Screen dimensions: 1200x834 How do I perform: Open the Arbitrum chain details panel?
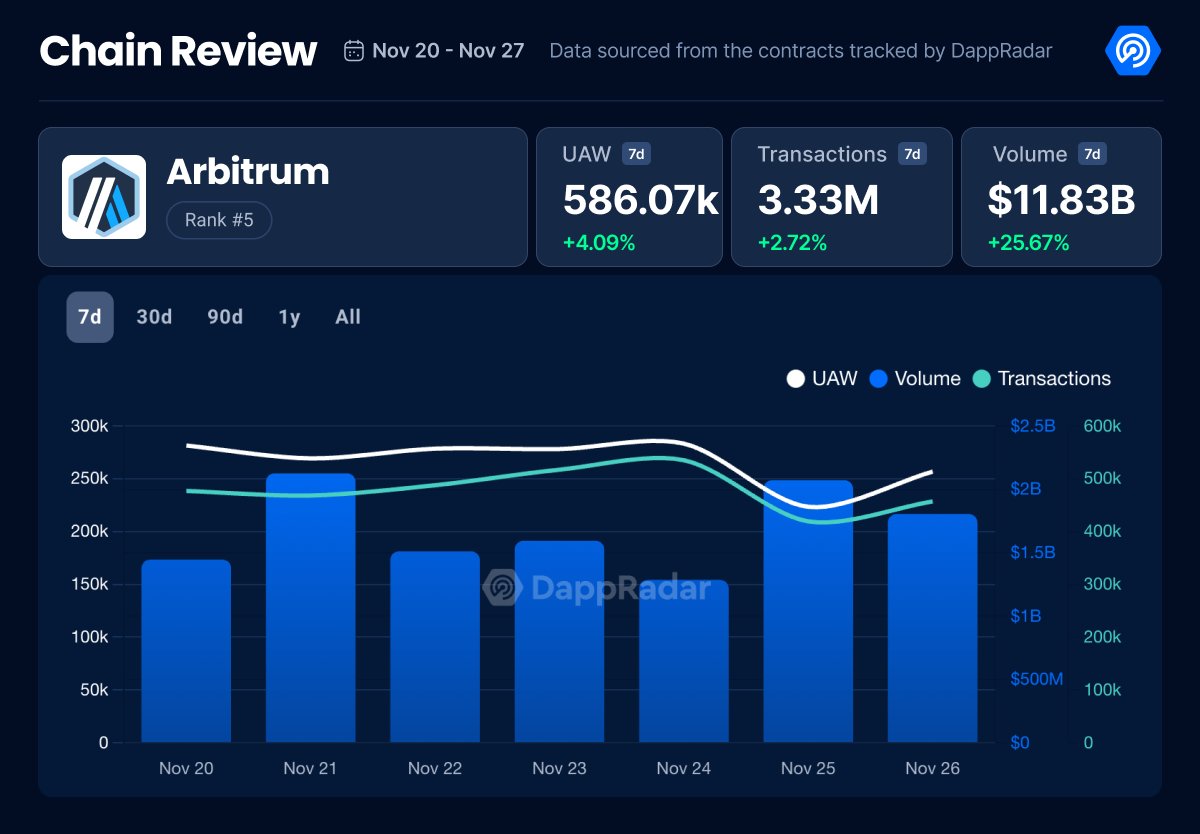click(x=248, y=172)
